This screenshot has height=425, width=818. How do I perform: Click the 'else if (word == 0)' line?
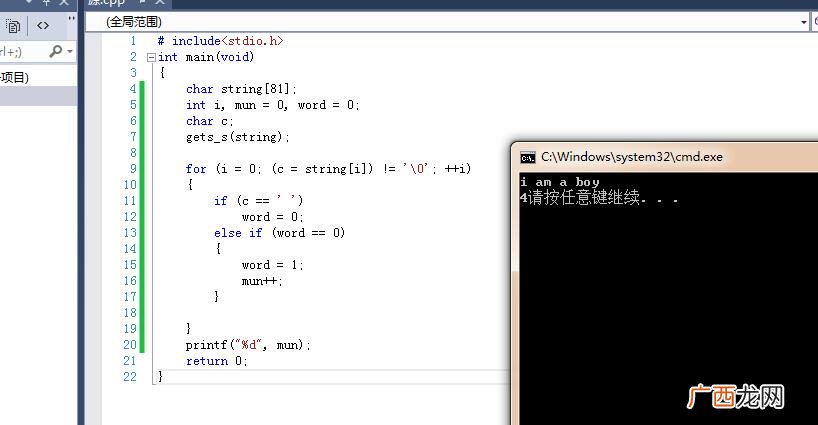click(279, 233)
